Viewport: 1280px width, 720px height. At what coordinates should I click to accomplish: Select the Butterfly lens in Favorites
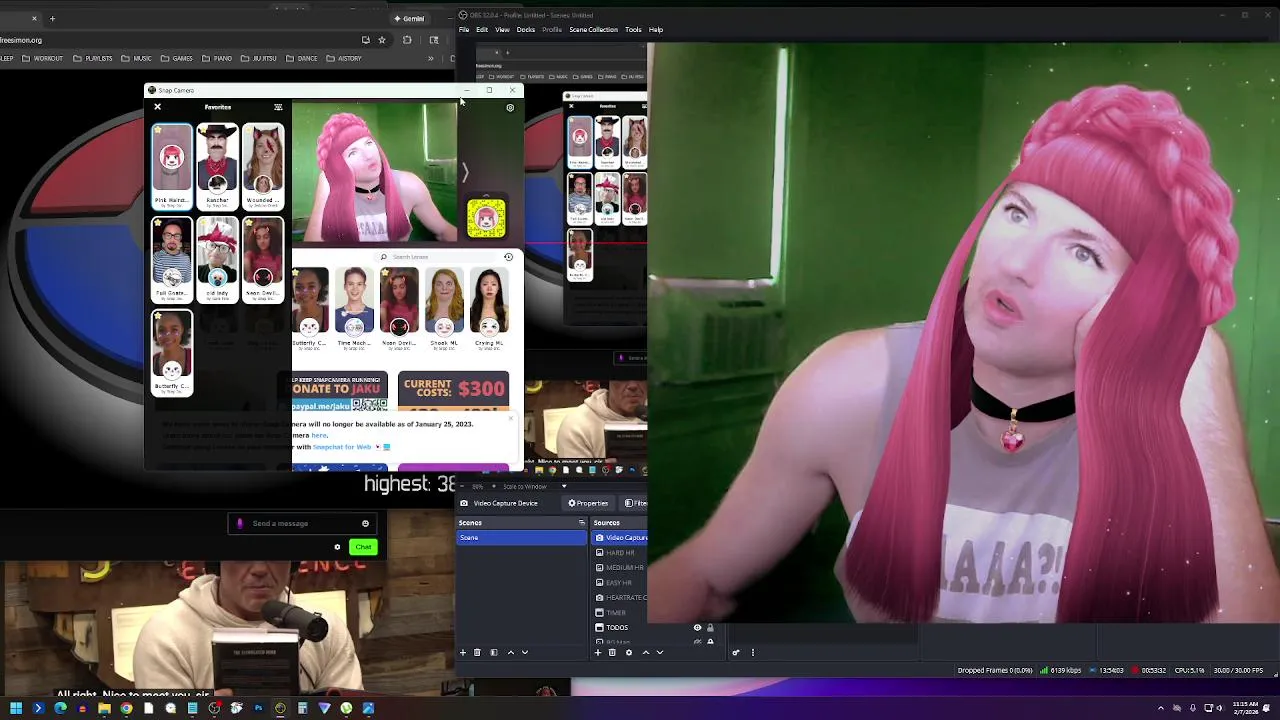pos(172,353)
